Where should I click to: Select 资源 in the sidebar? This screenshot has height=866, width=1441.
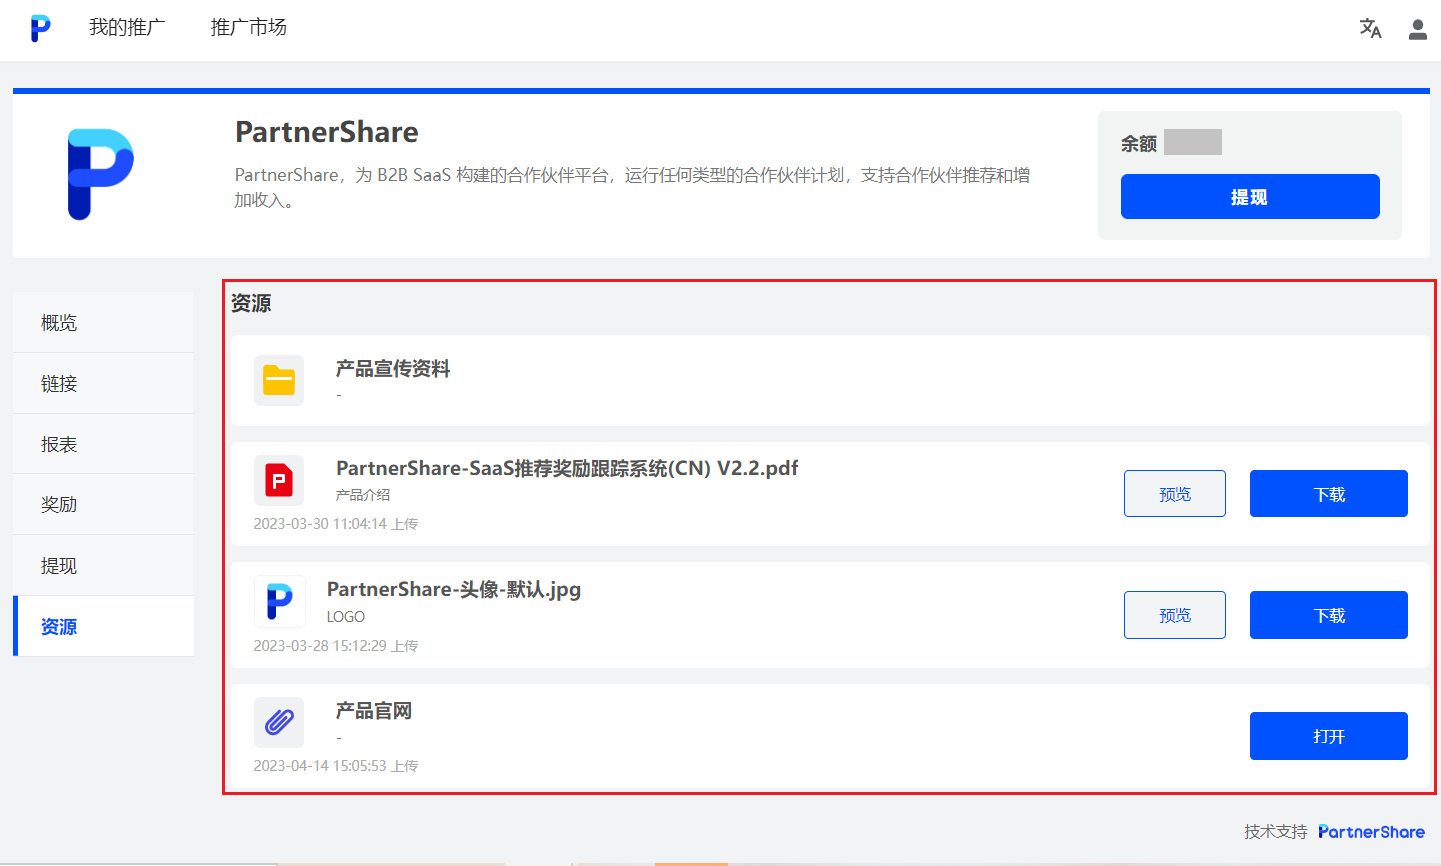(x=103, y=626)
